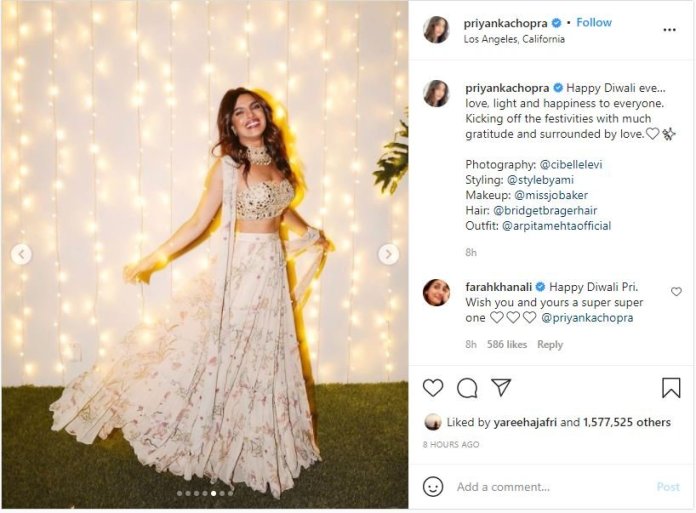Open emoji picker smiley icon
Viewport: 696px width, 513px height.
433,486
